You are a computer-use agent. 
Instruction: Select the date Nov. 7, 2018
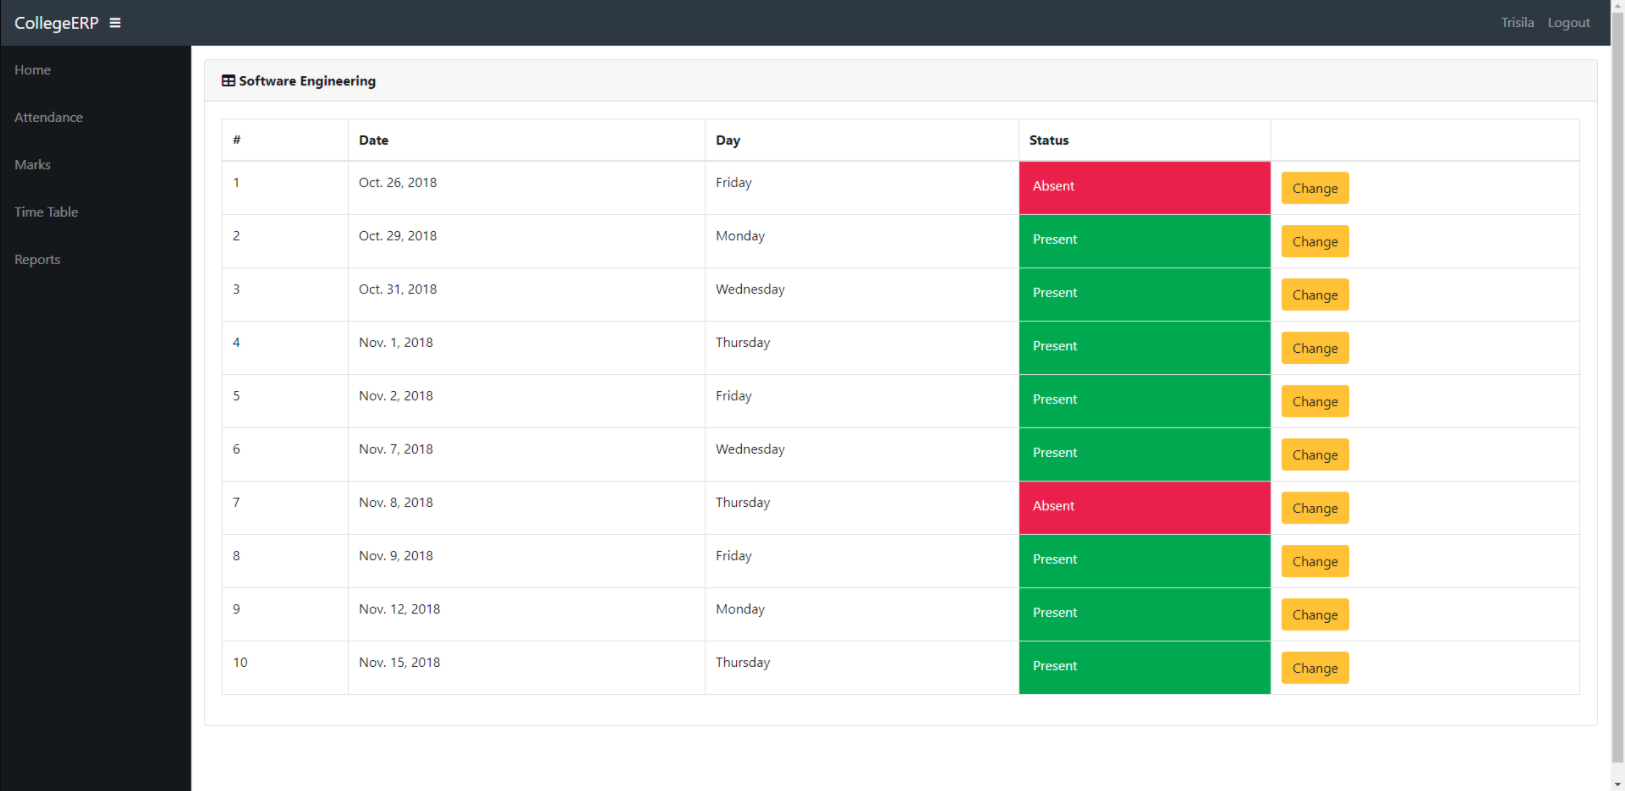pyautogui.click(x=396, y=449)
